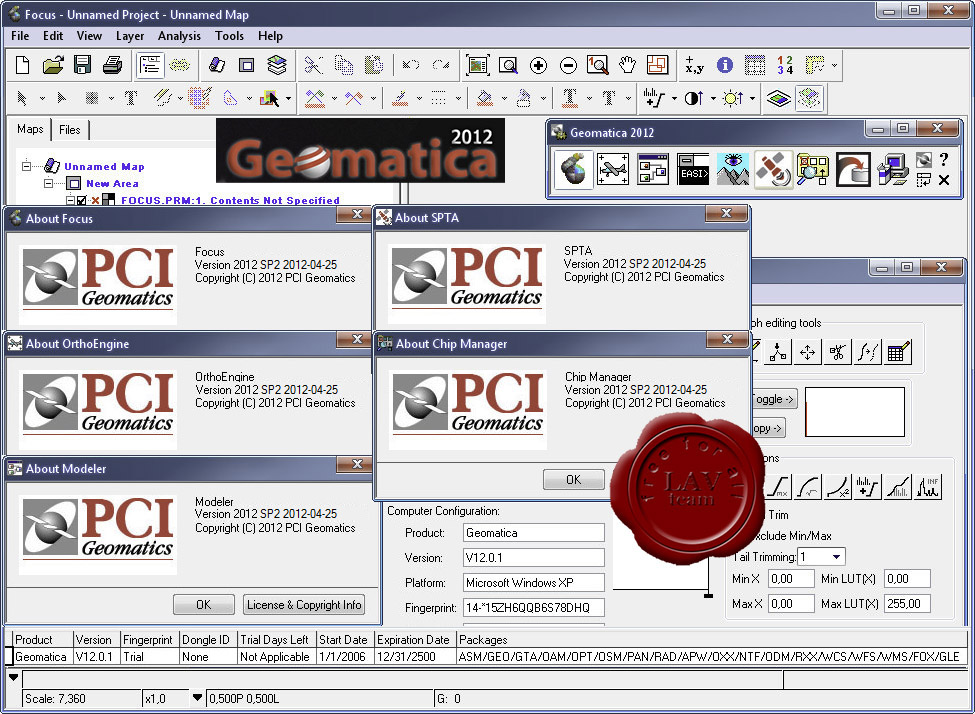This screenshot has height=714, width=975.
Task: Click the INF histogram function icon
Action: click(x=928, y=487)
